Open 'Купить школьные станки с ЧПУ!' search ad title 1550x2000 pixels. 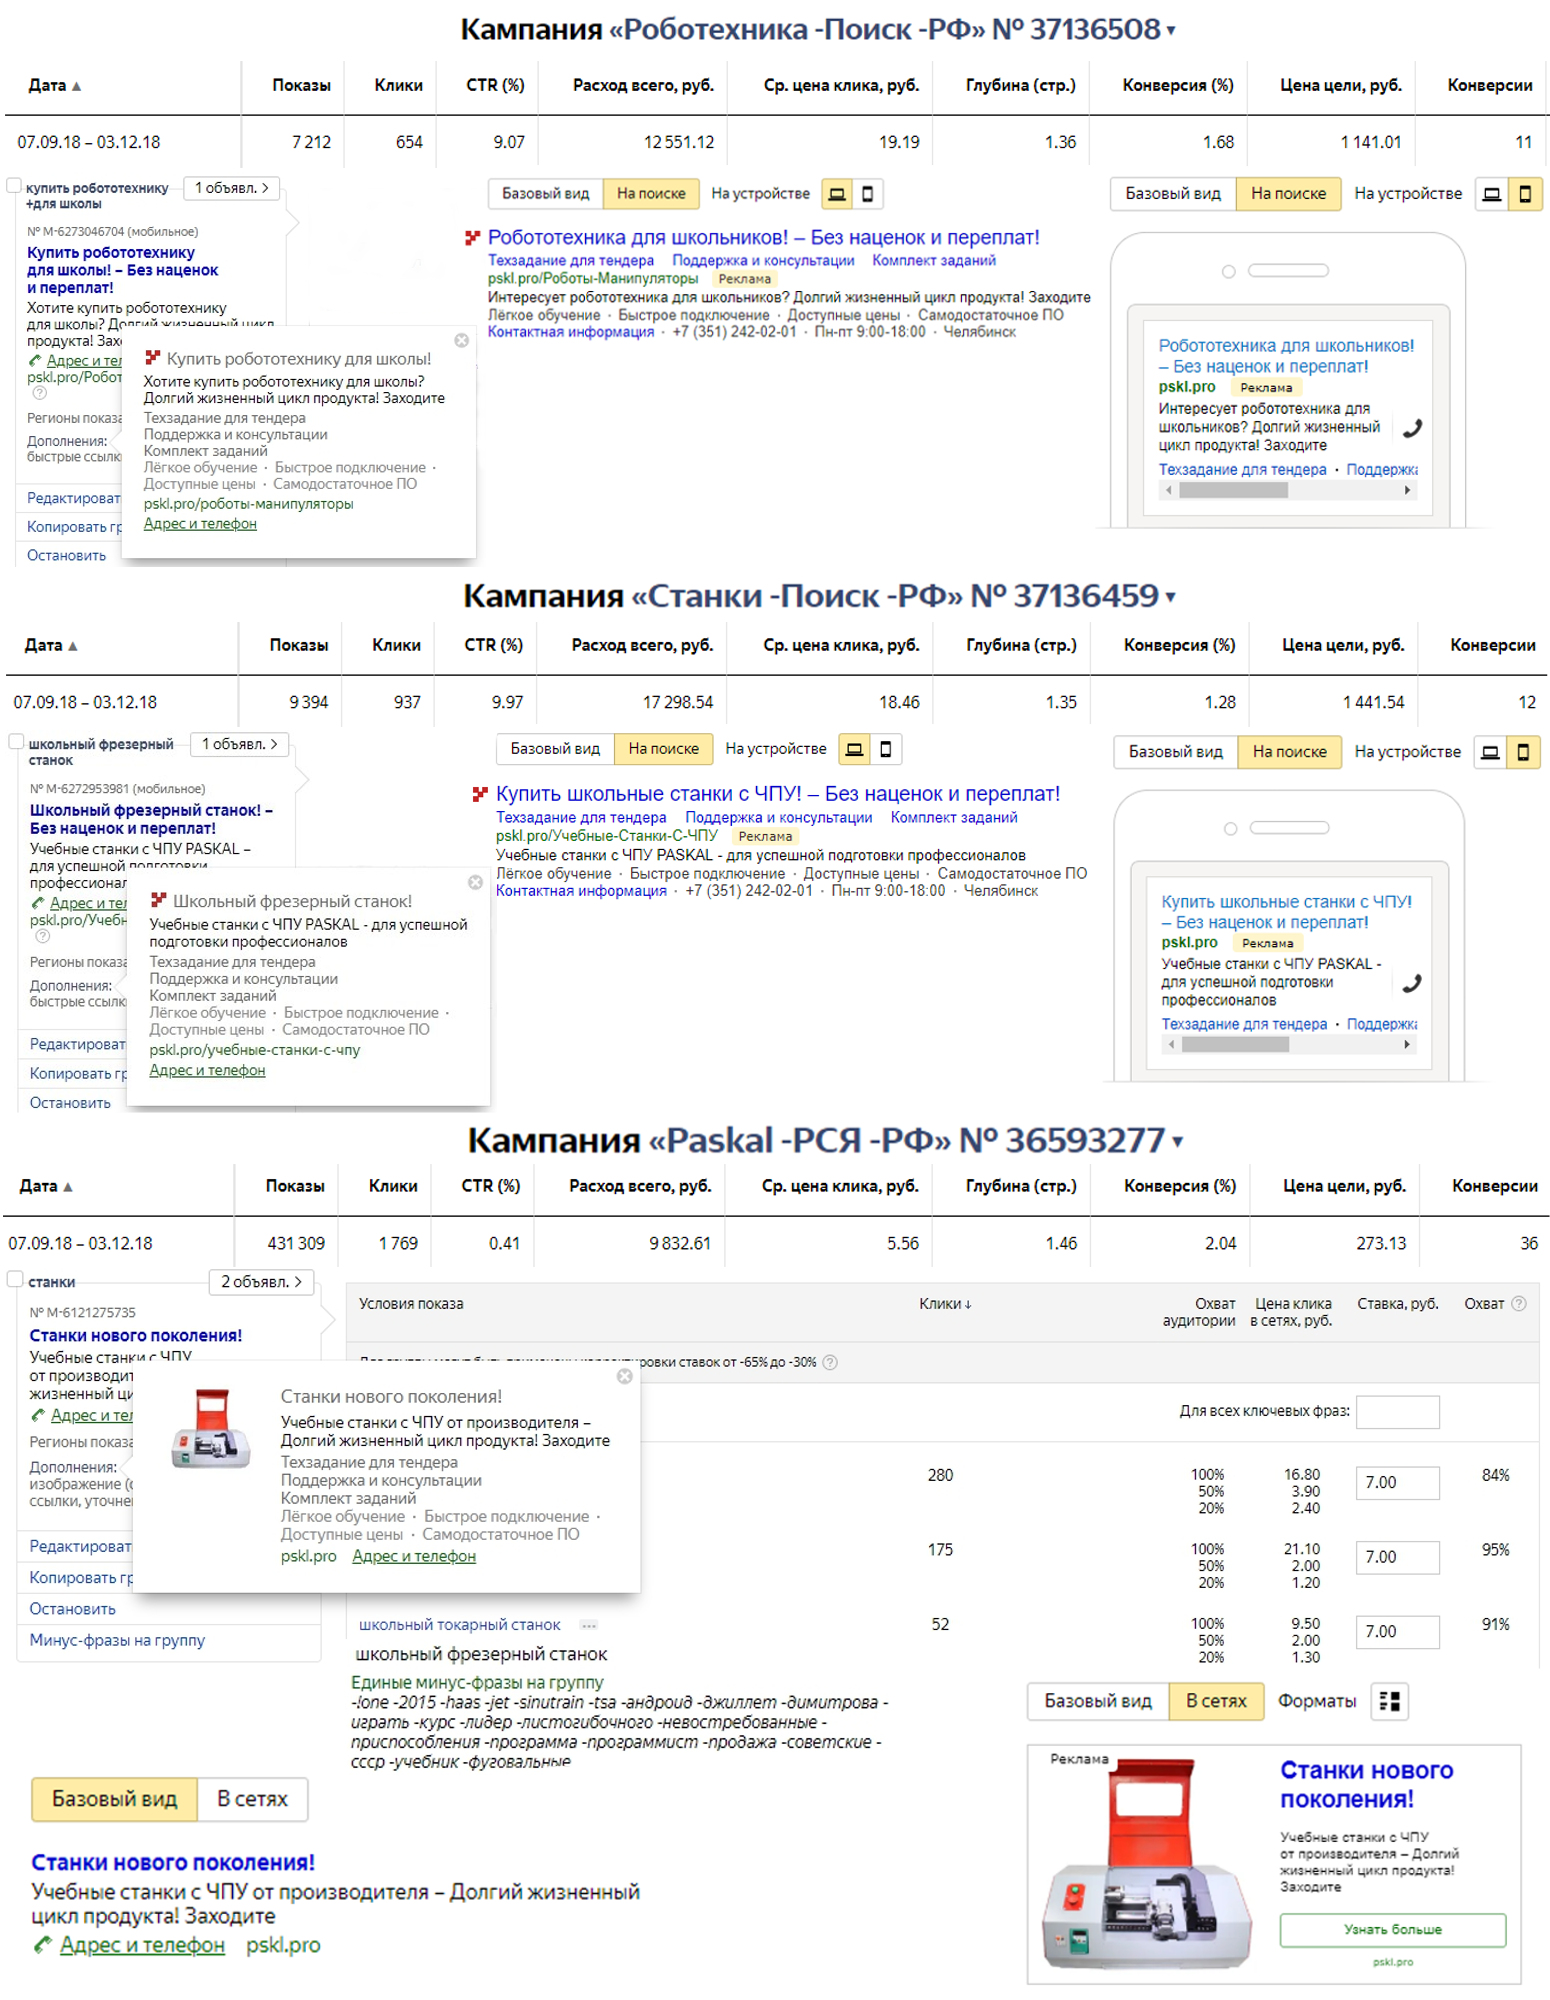point(778,794)
